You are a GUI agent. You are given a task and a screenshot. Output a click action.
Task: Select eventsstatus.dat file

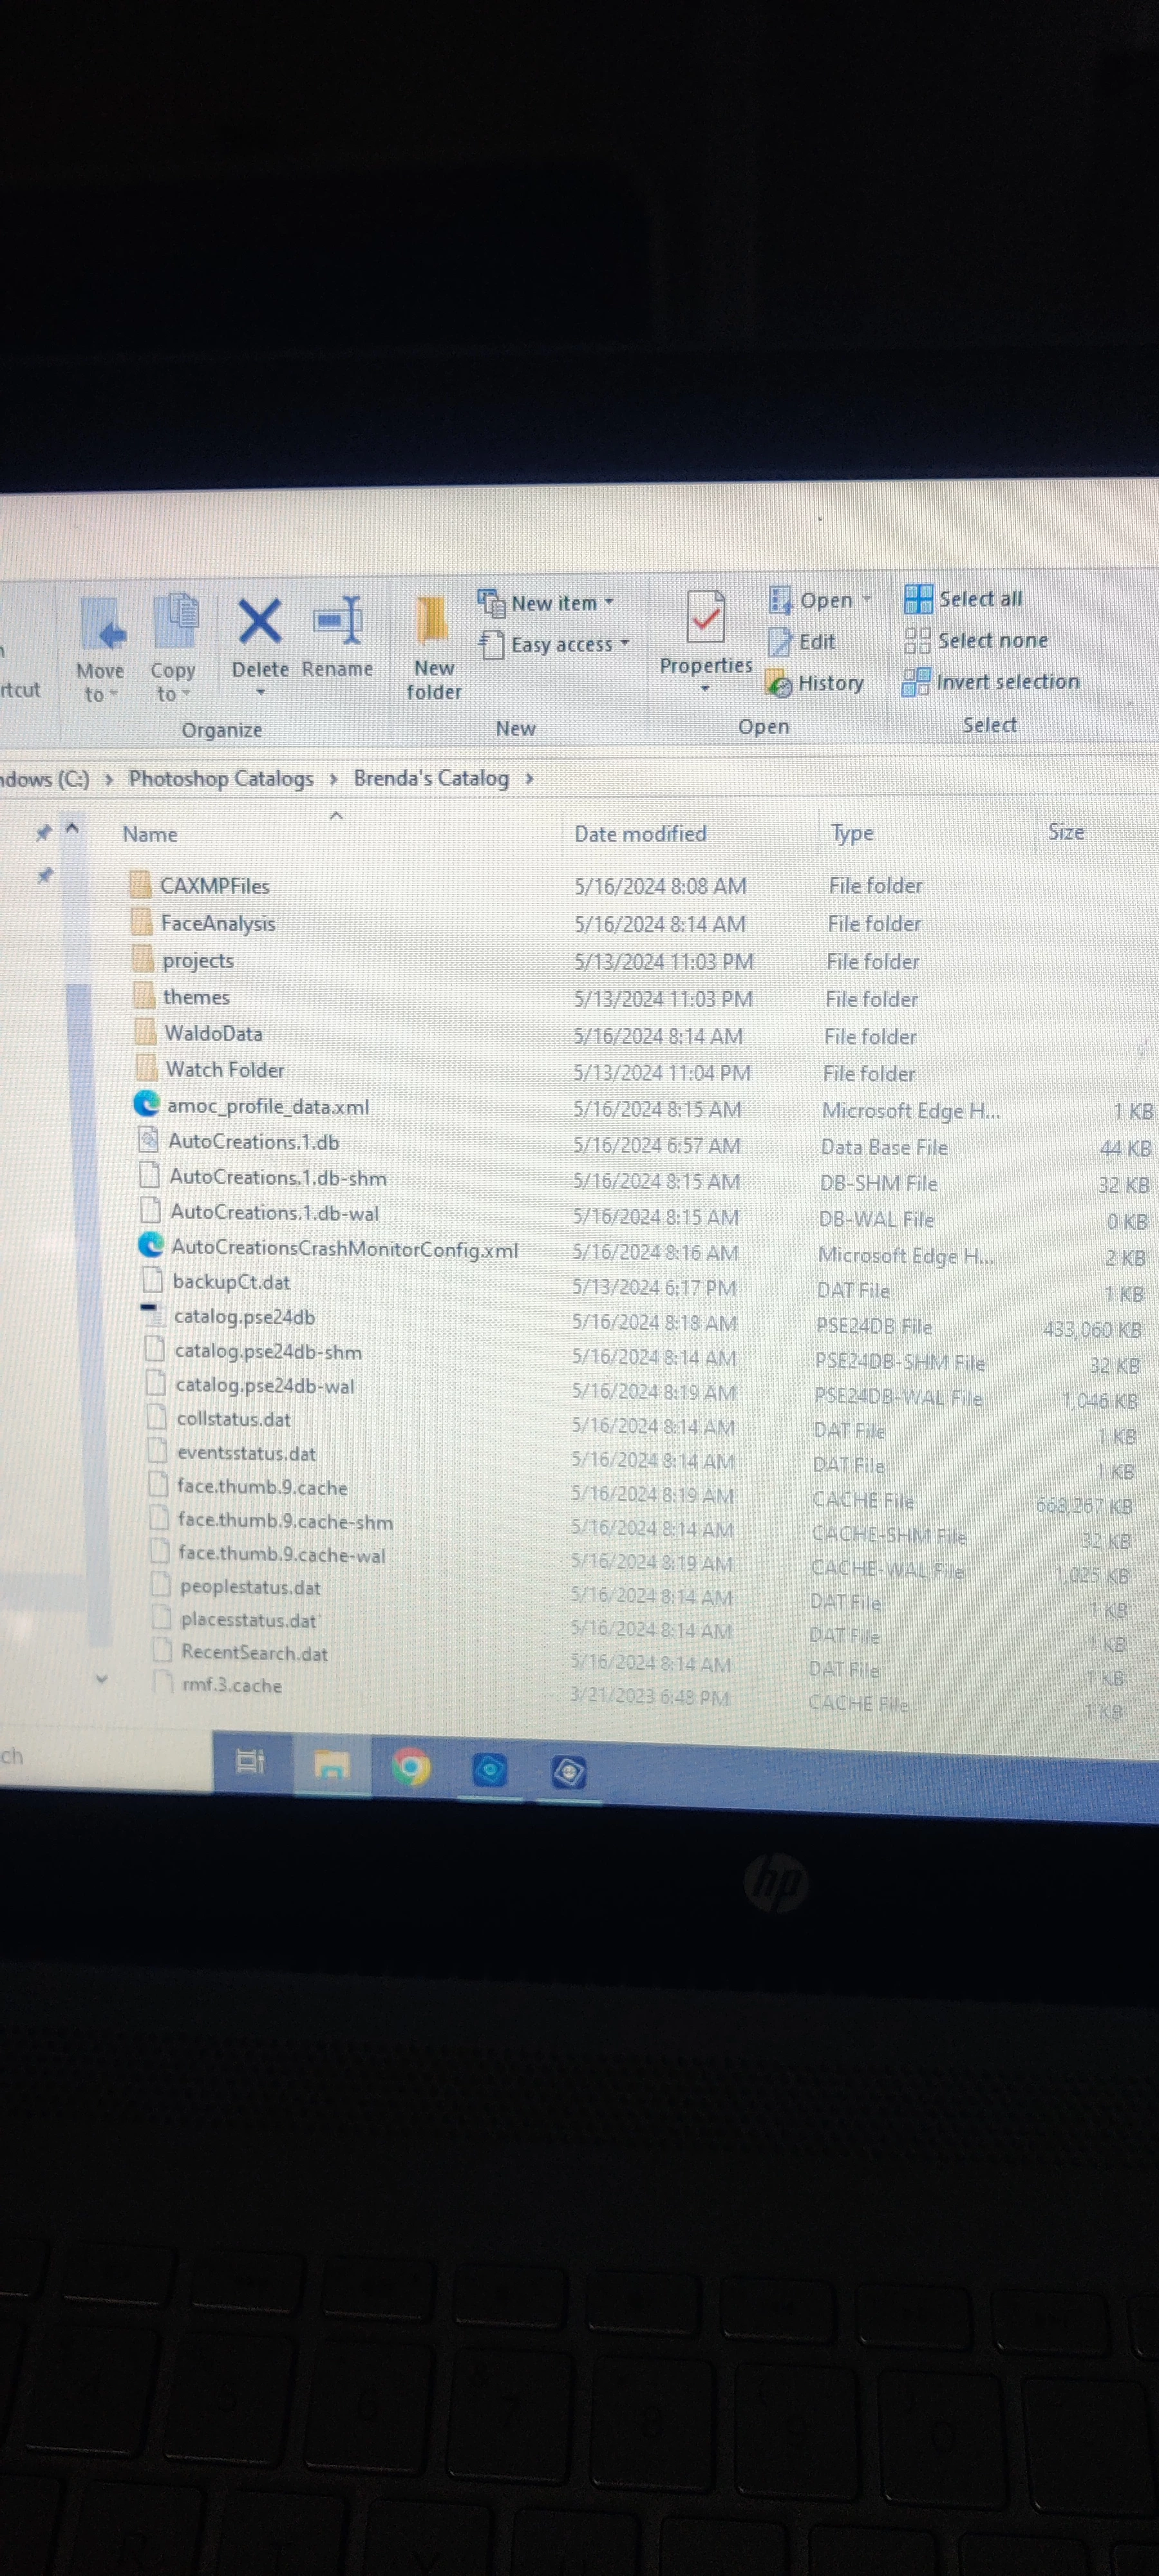pos(247,1453)
